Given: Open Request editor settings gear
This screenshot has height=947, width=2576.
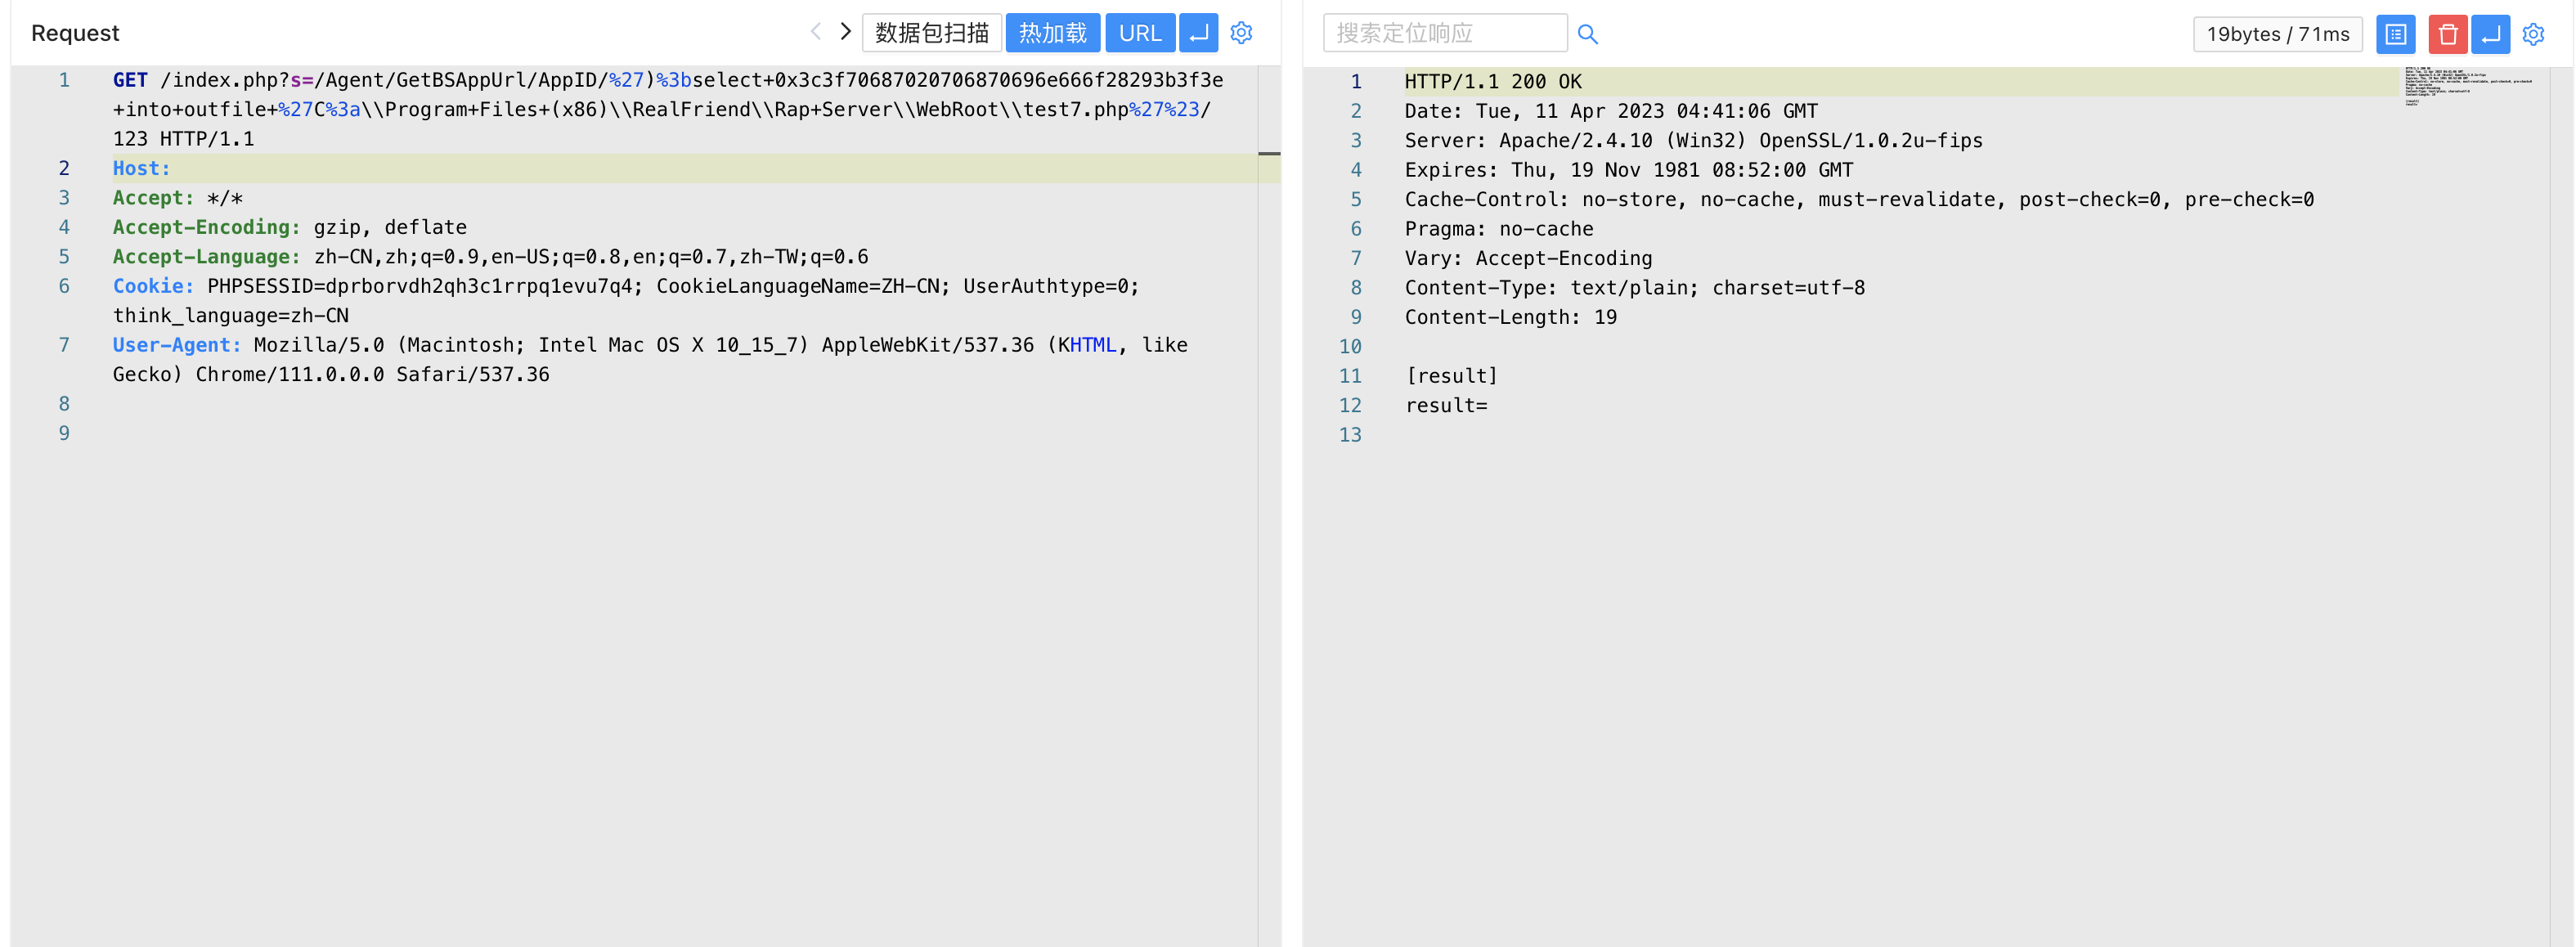Looking at the screenshot, I should [1241, 33].
